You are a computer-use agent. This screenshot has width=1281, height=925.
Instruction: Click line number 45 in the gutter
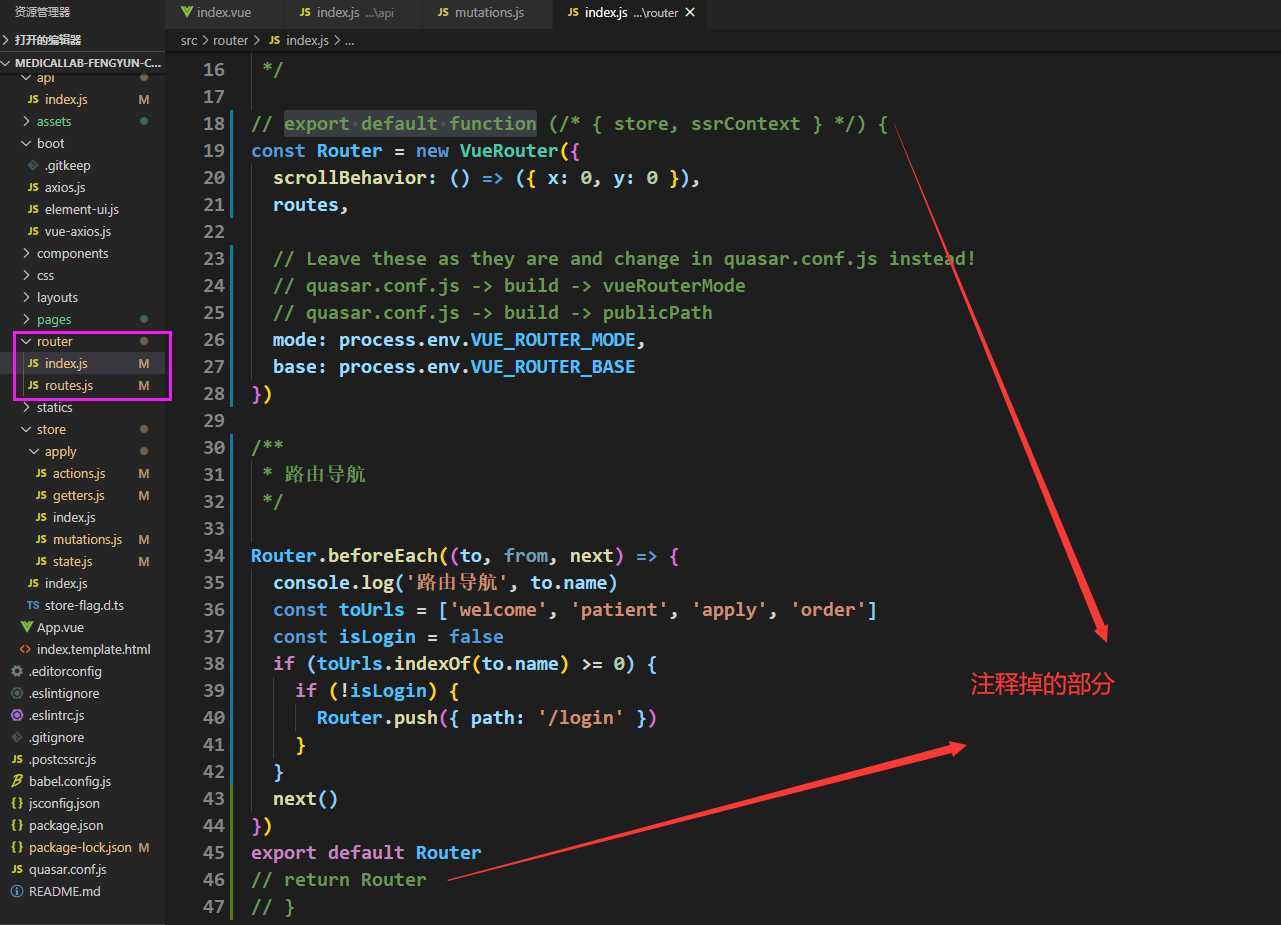click(213, 852)
